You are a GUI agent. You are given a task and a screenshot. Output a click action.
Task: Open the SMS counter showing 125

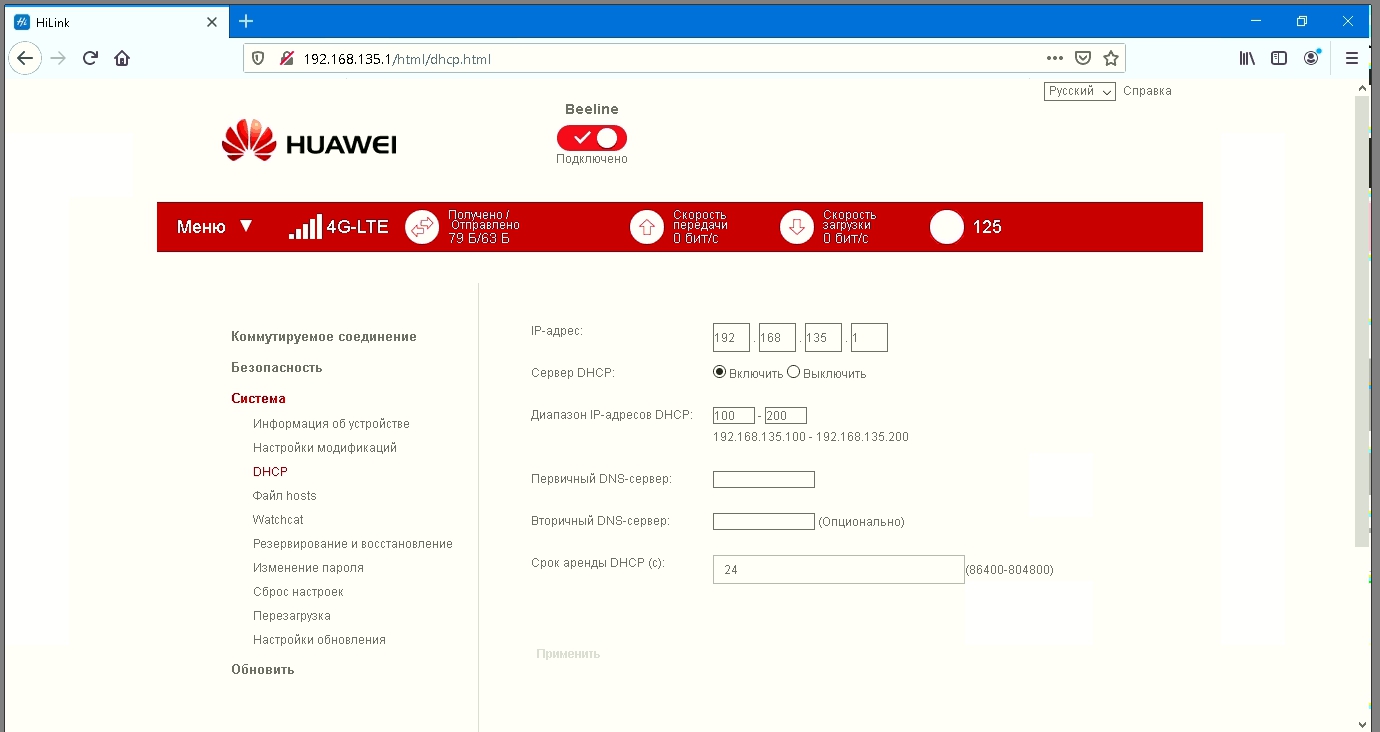(946, 227)
